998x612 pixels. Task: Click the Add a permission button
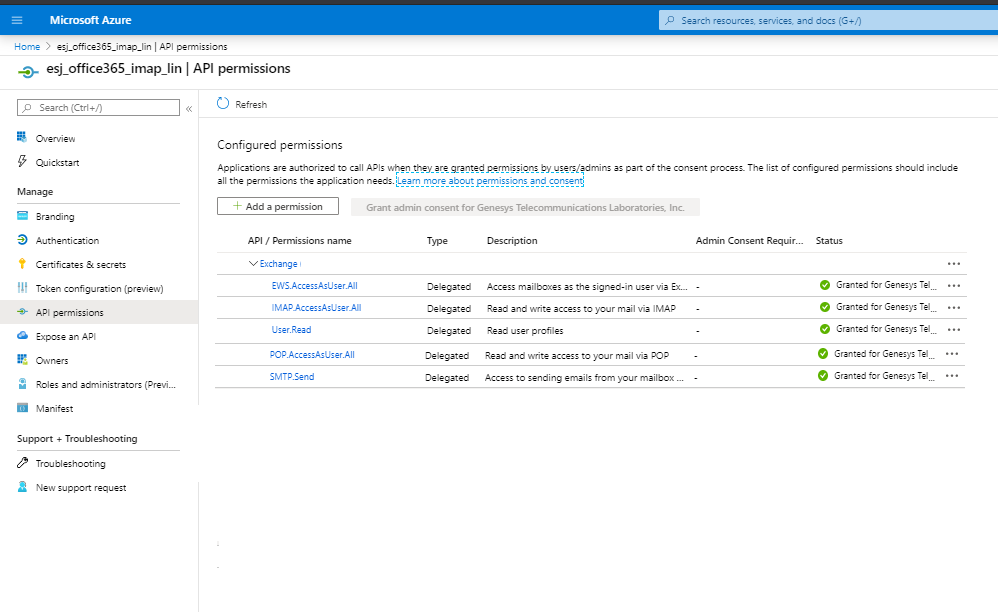278,207
